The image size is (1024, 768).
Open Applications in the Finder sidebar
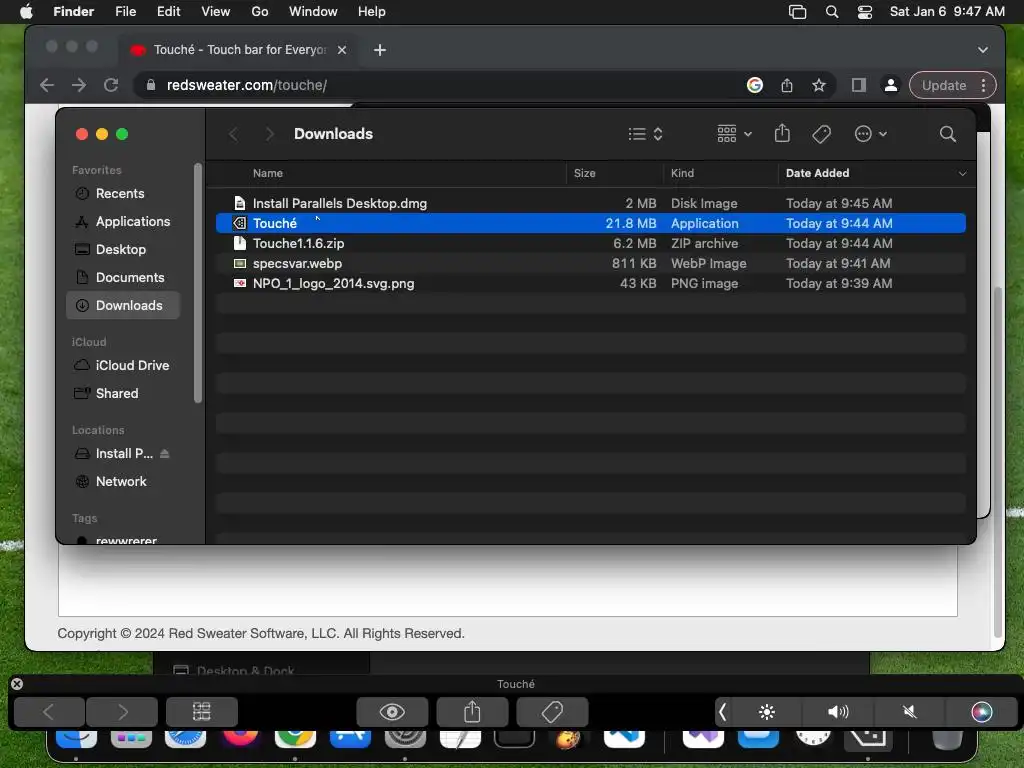click(122, 221)
